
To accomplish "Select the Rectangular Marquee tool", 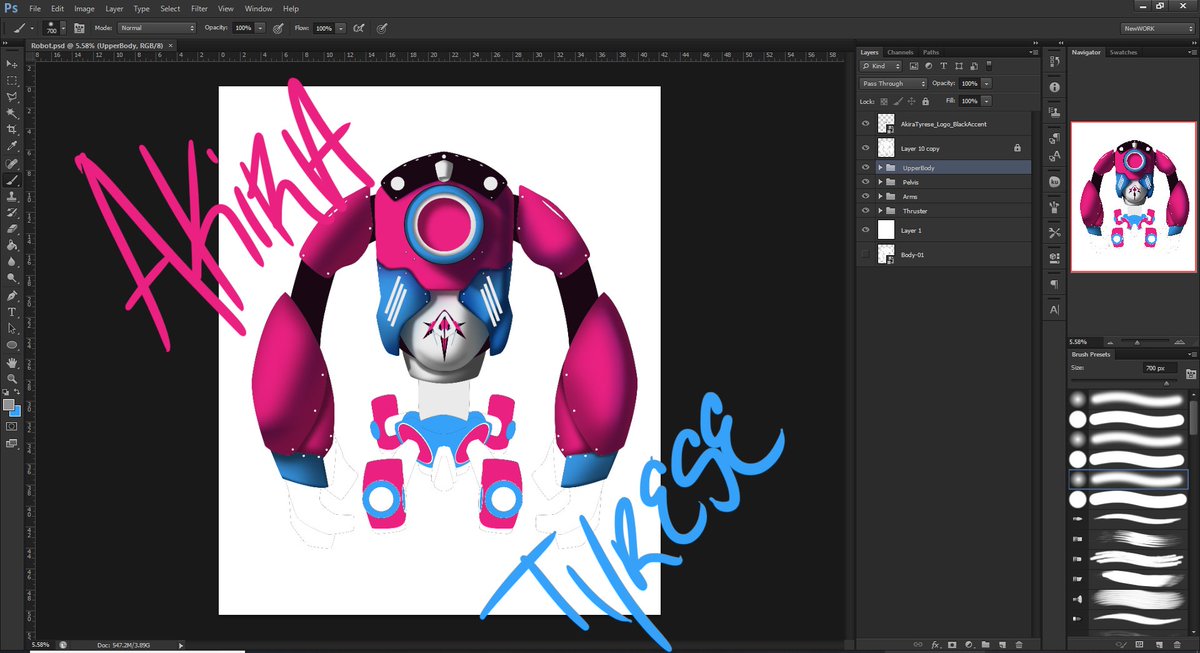I will point(12,81).
